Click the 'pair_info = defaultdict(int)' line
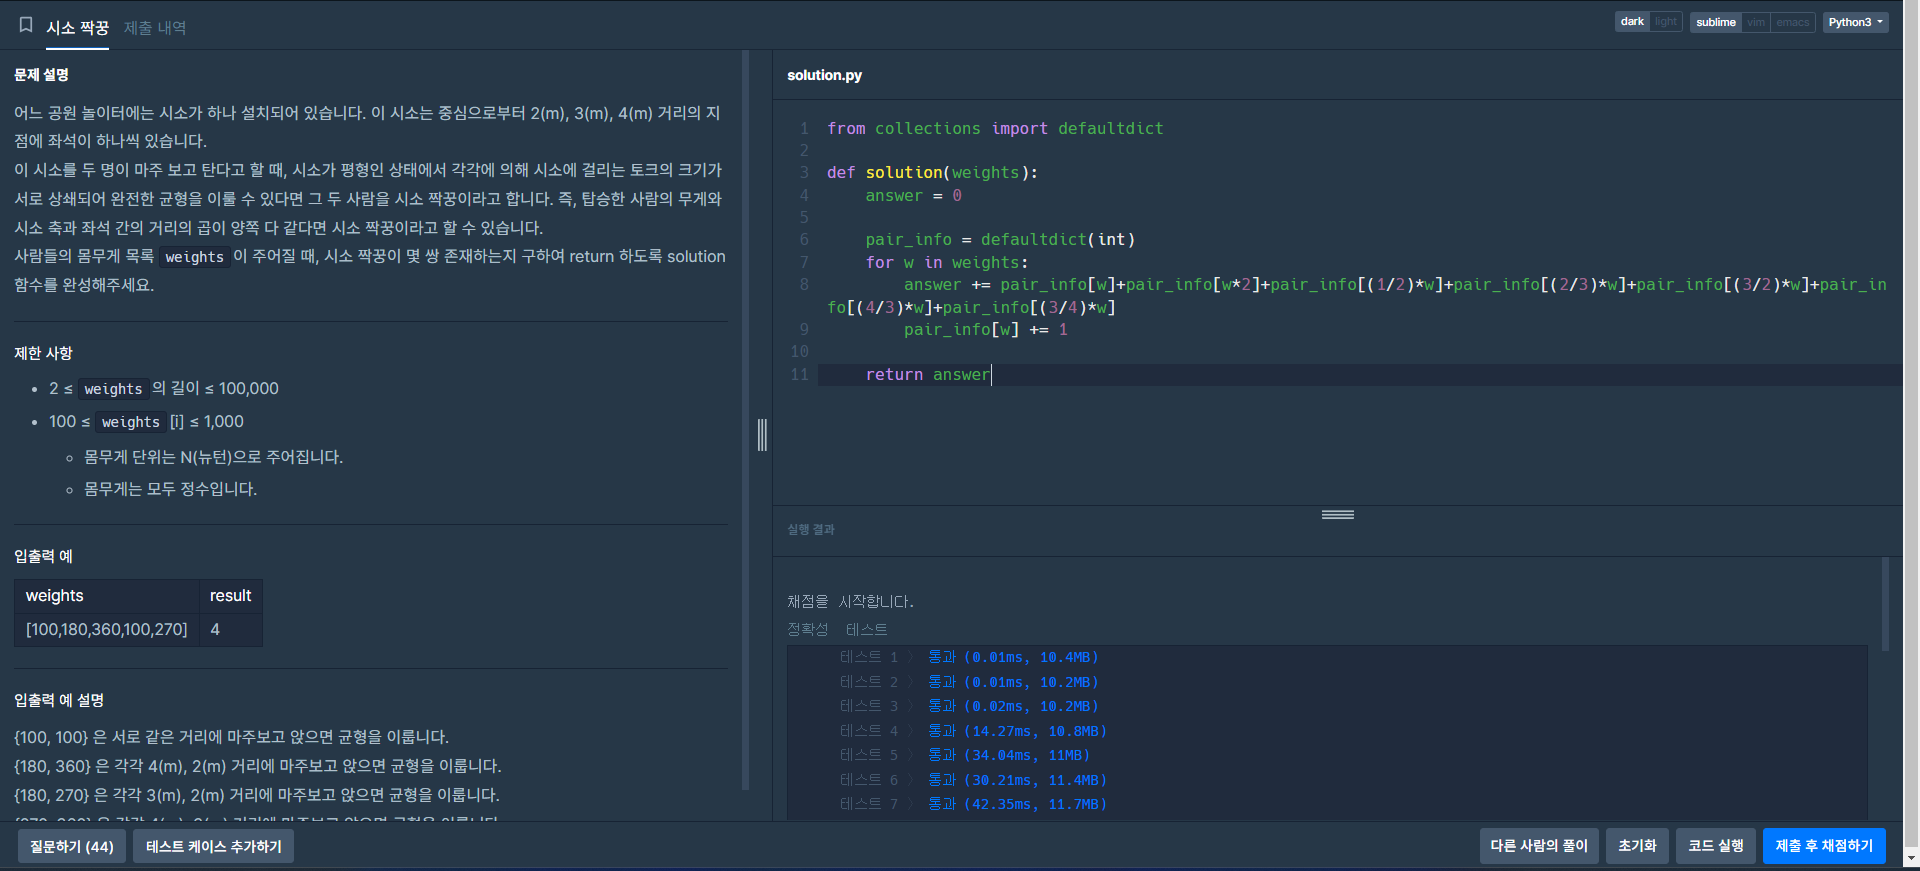Viewport: 1920px width, 871px height. pyautogui.click(x=1000, y=240)
